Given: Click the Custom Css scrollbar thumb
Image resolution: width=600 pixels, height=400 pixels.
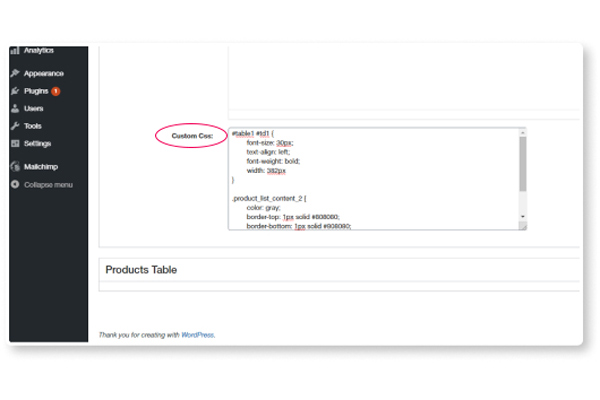Looking at the screenshot, I should tap(522, 163).
